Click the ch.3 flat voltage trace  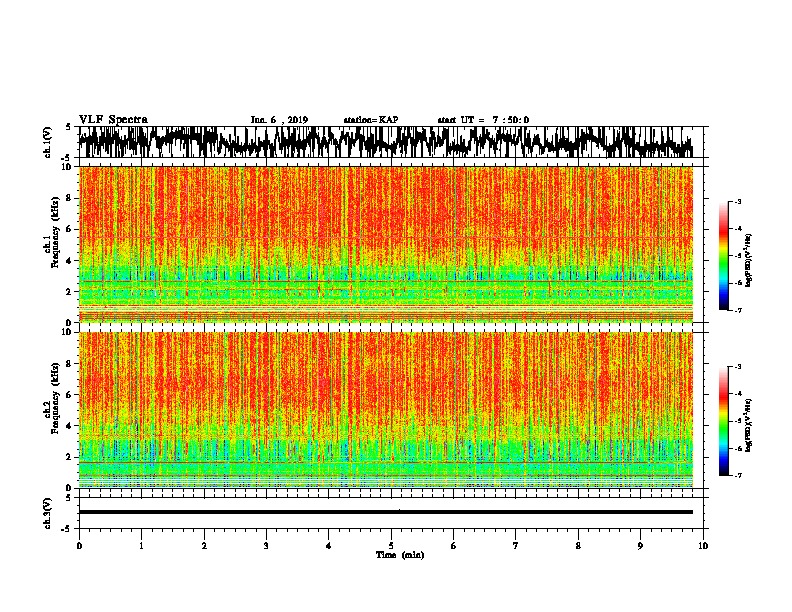(385, 512)
